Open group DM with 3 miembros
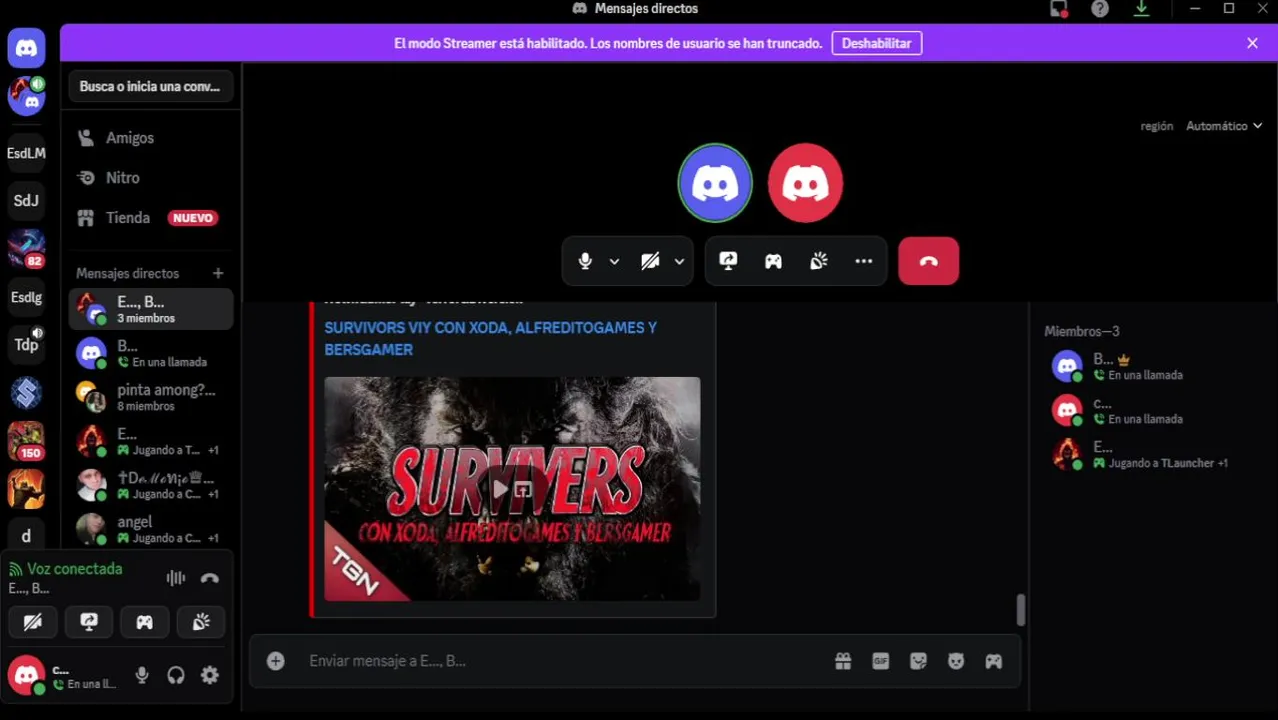This screenshot has height=720, width=1278. pyautogui.click(x=151, y=309)
